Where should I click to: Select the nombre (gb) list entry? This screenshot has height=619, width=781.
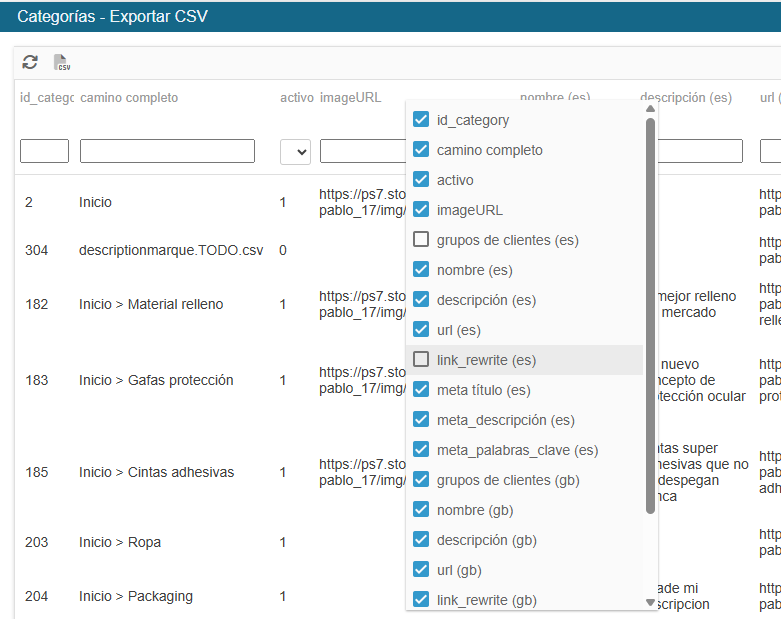(x=524, y=510)
